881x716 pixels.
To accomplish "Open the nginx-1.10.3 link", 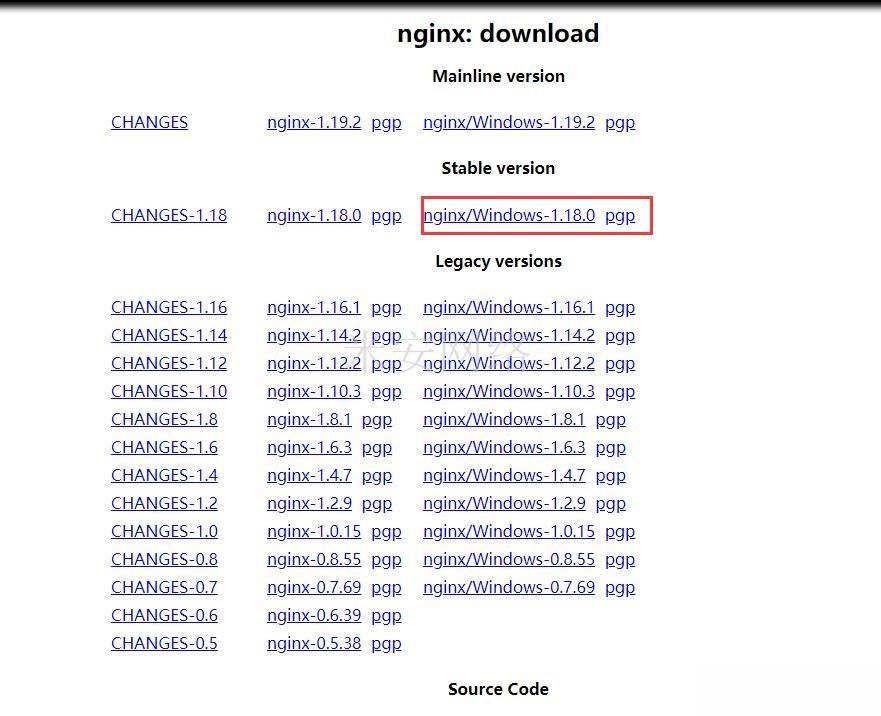I will coord(314,391).
